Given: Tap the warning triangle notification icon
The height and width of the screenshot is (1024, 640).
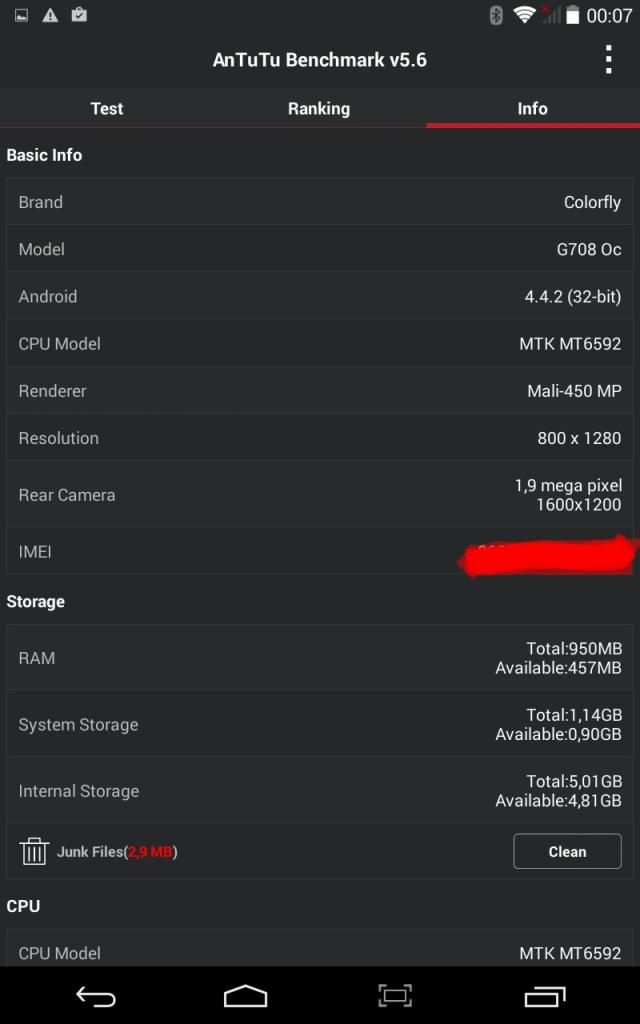Looking at the screenshot, I should pyautogui.click(x=50, y=15).
